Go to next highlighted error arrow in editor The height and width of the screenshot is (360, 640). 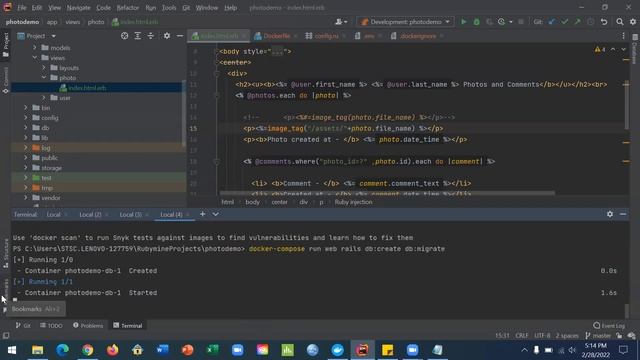(623, 49)
